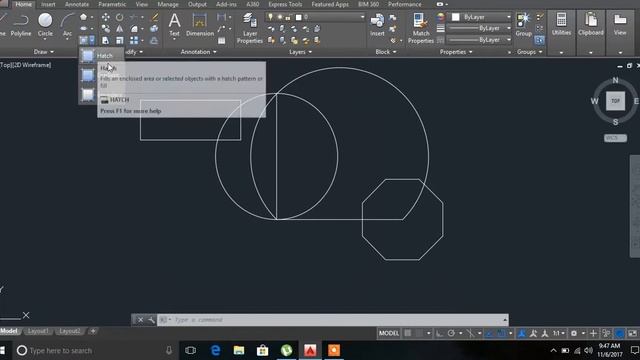Expand the Groups panel
The width and height of the screenshot is (640, 360).
pos(529,52)
